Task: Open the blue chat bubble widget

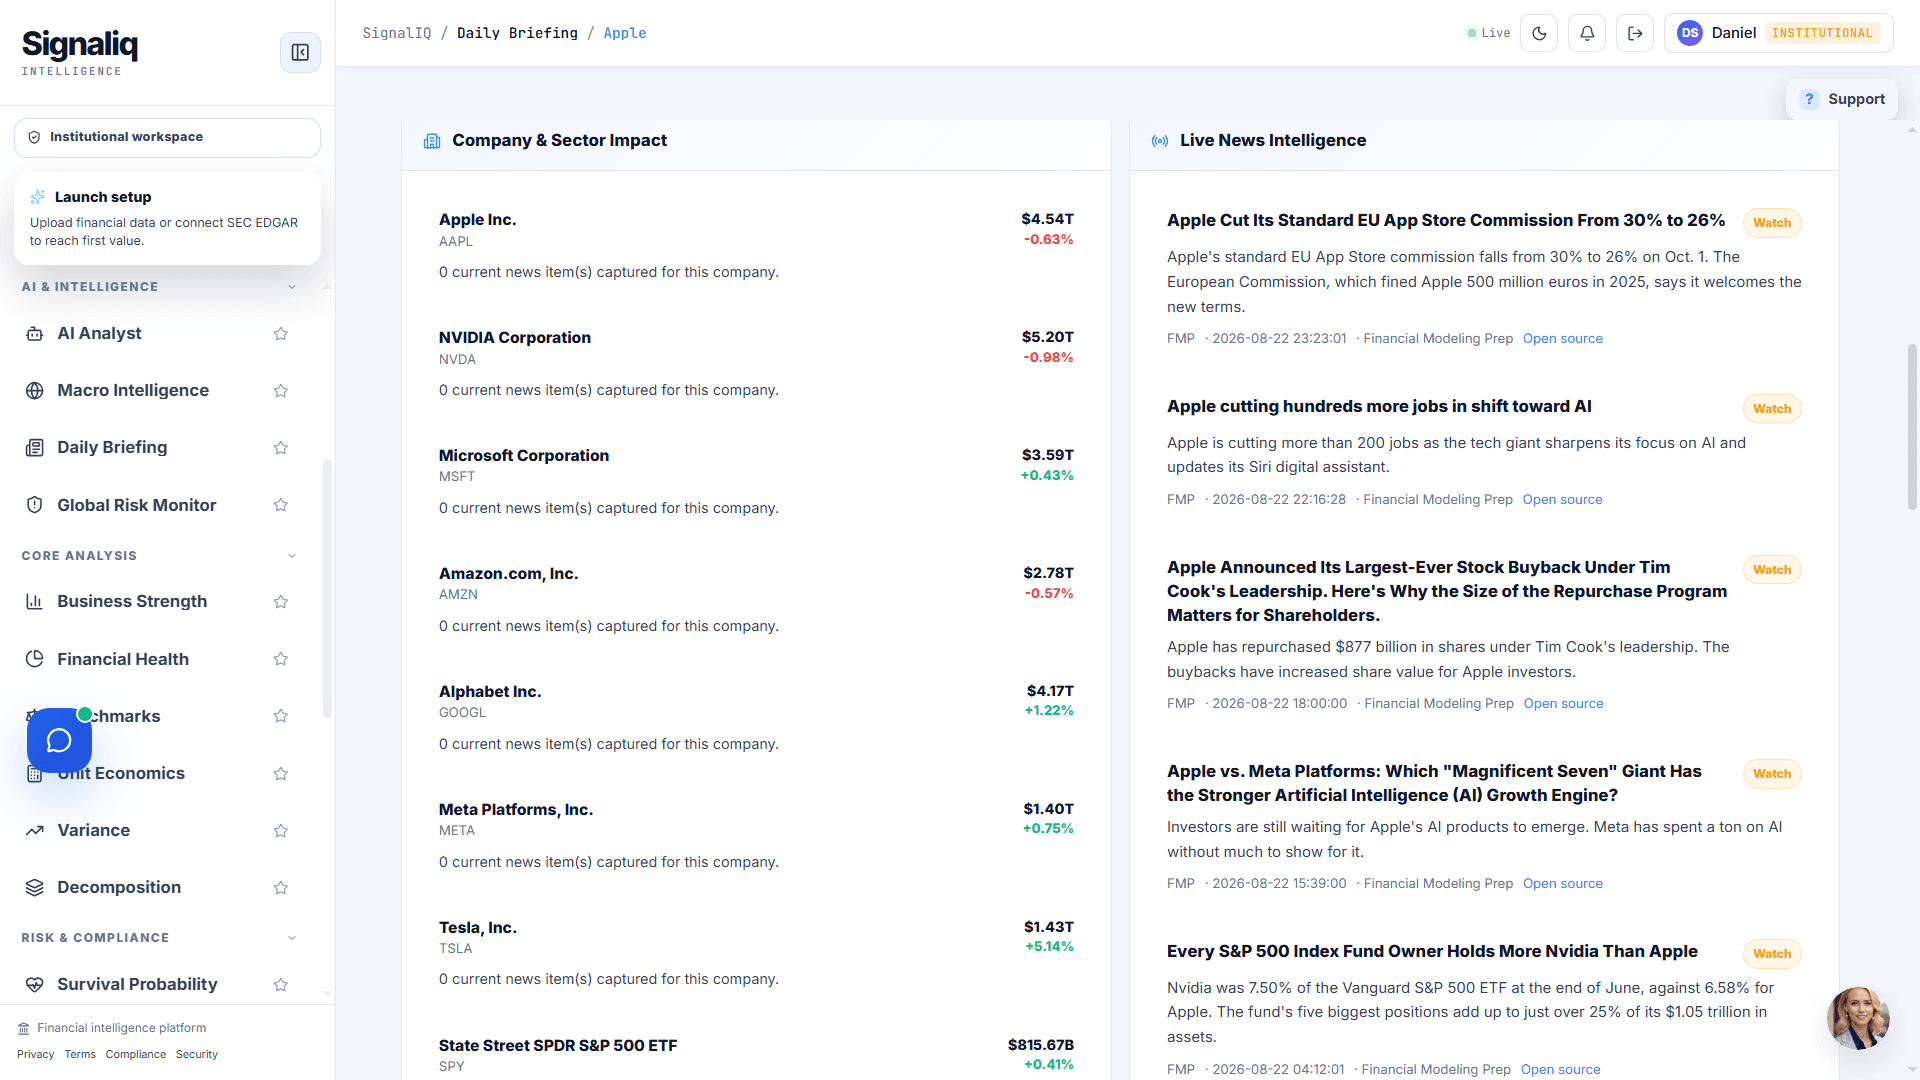Action: [x=59, y=740]
